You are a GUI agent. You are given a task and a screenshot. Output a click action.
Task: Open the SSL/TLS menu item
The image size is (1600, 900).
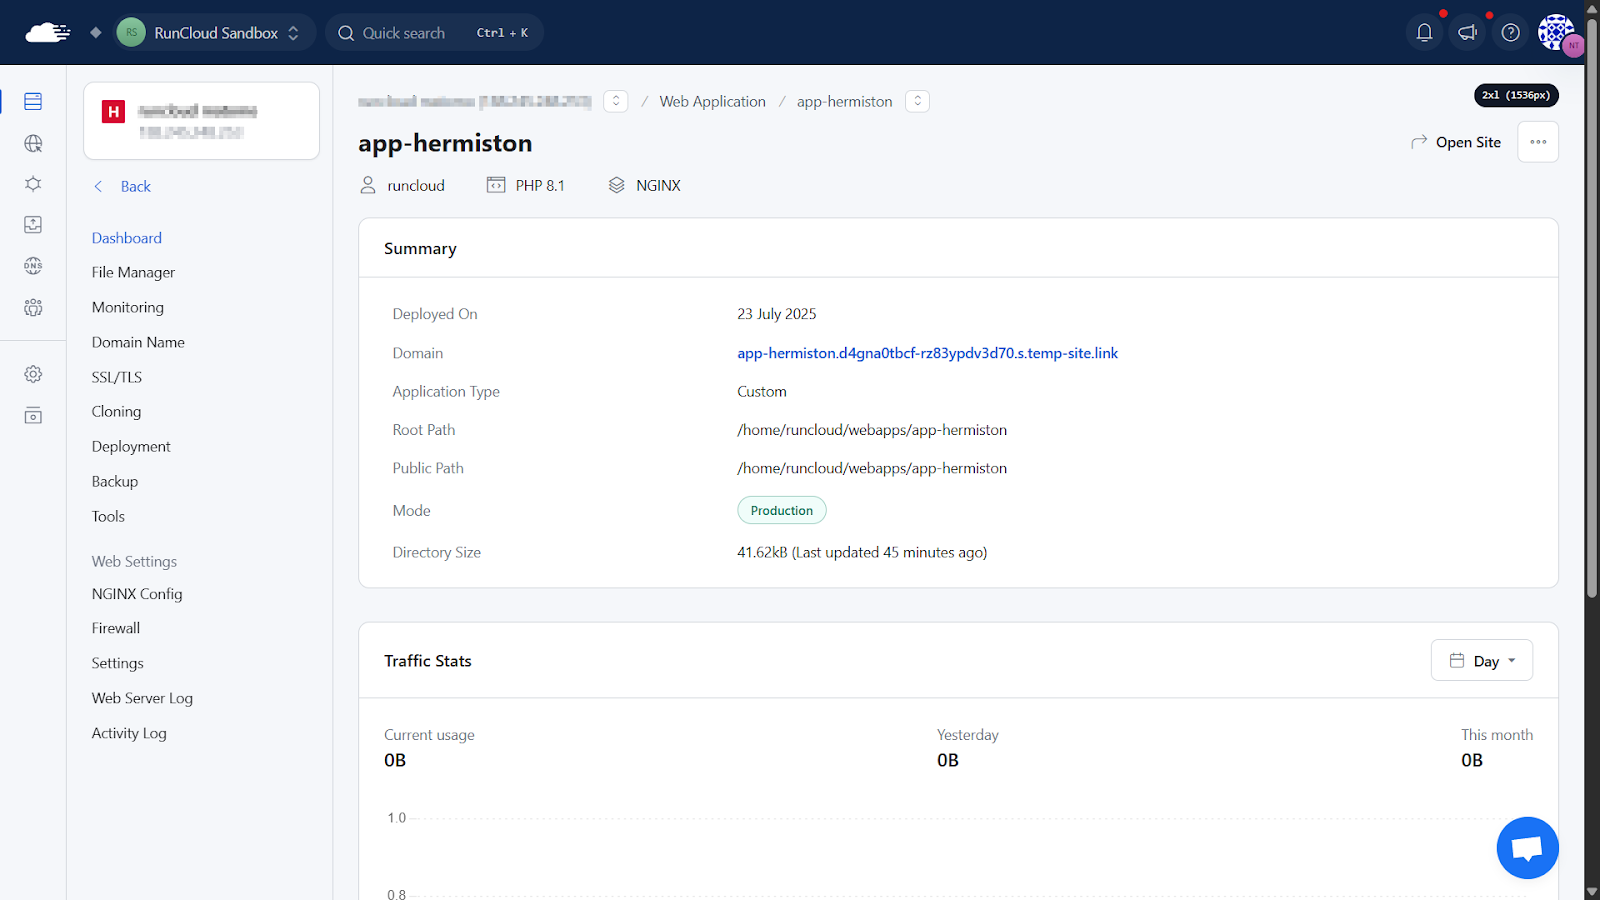pos(117,377)
